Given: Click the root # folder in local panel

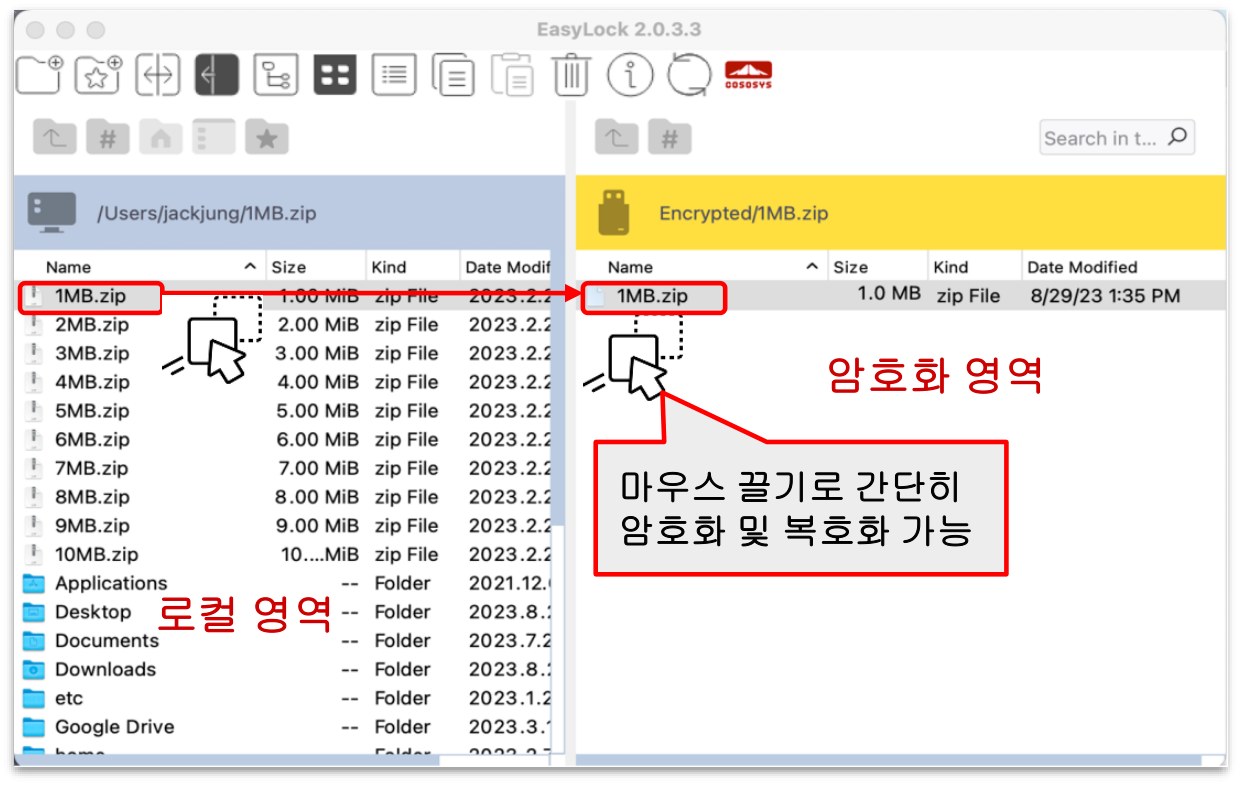Looking at the screenshot, I should [108, 138].
